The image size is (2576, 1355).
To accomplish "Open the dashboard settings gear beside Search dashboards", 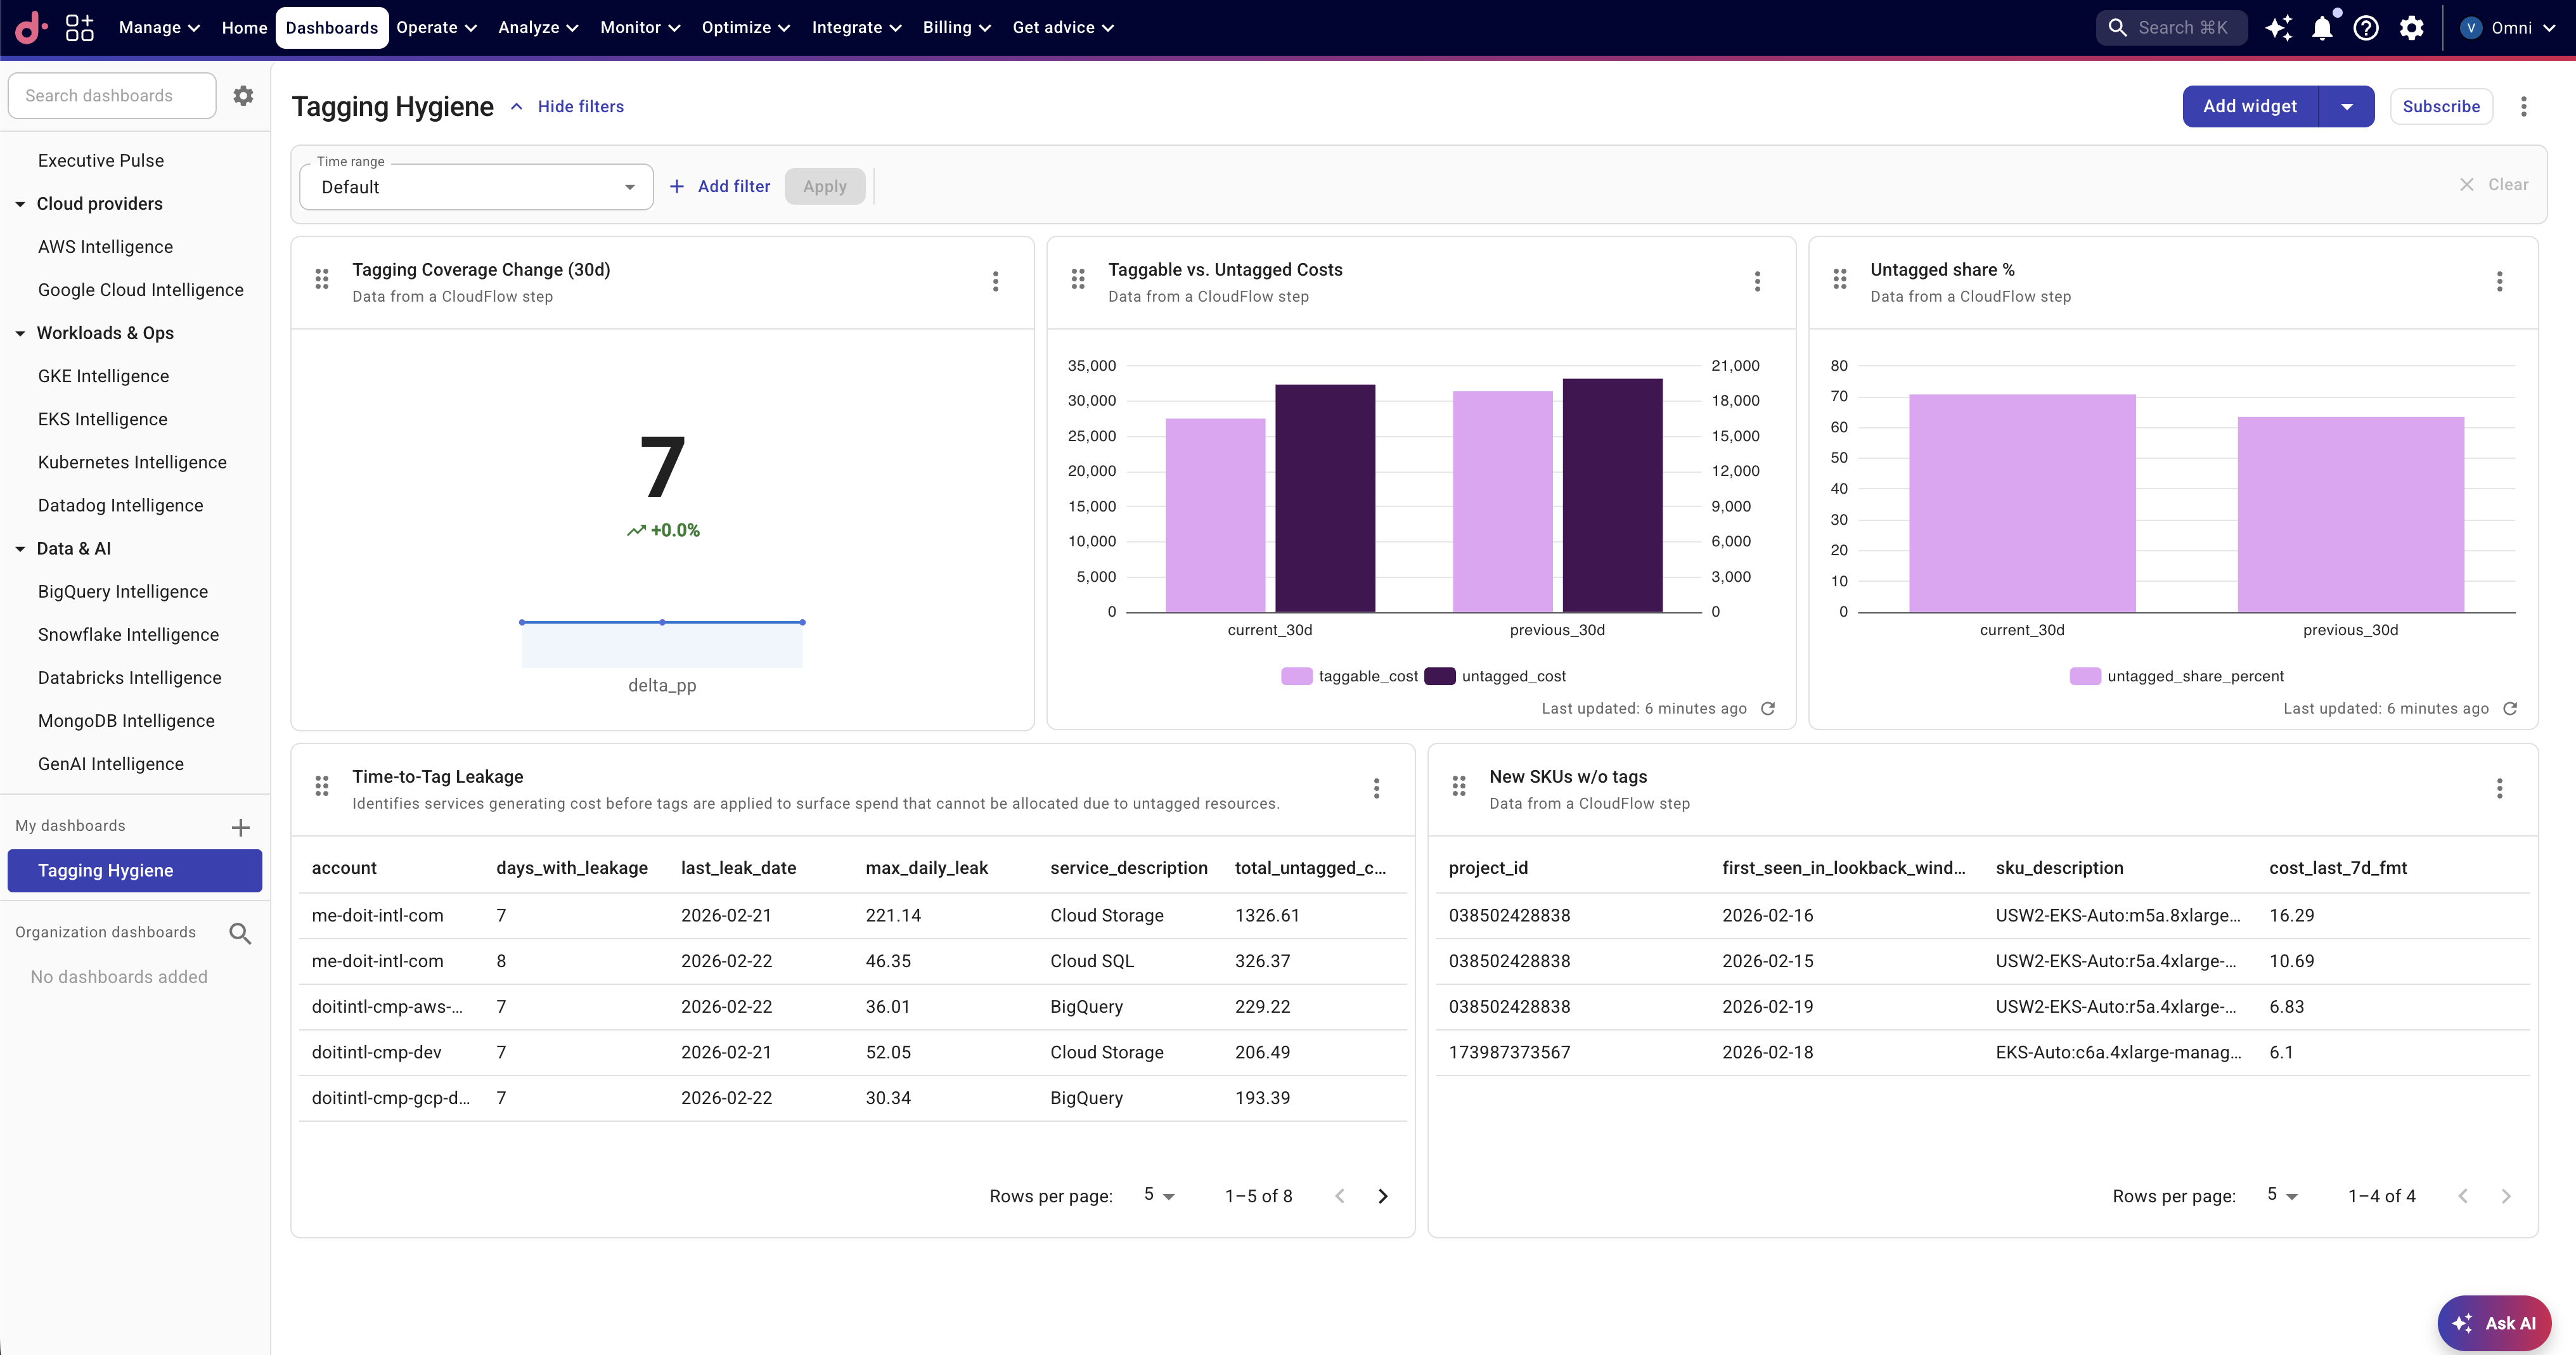I will pos(243,95).
